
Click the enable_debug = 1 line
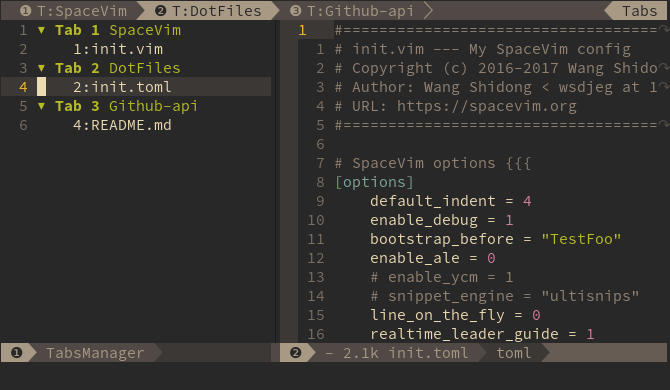click(x=442, y=220)
